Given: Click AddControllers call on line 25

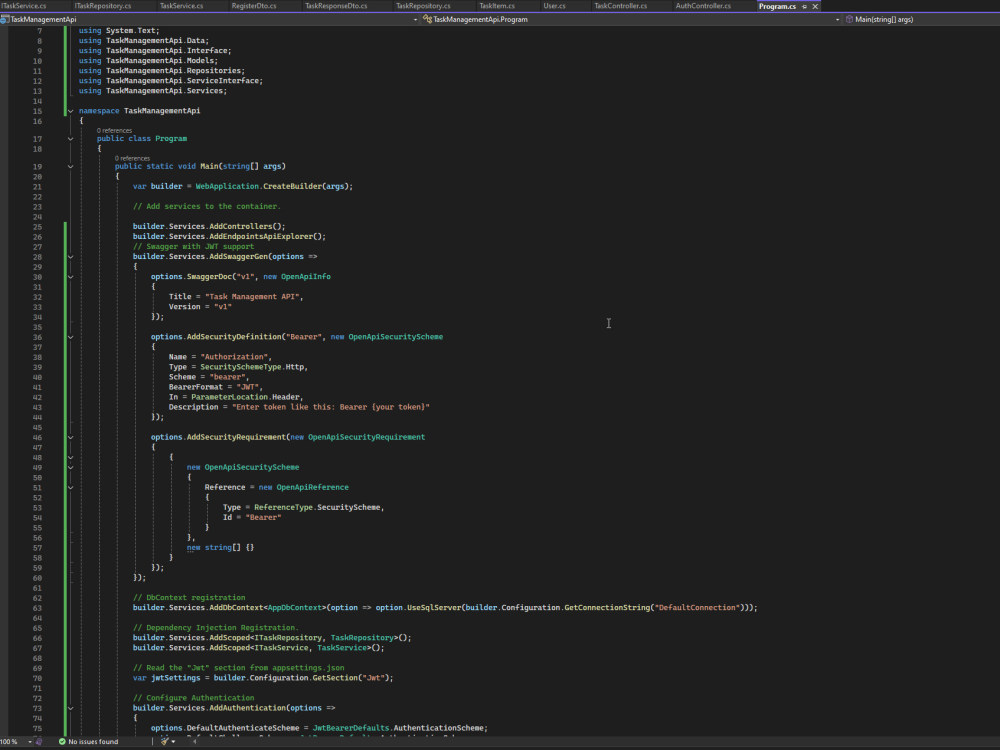Looking at the screenshot, I should coord(240,226).
